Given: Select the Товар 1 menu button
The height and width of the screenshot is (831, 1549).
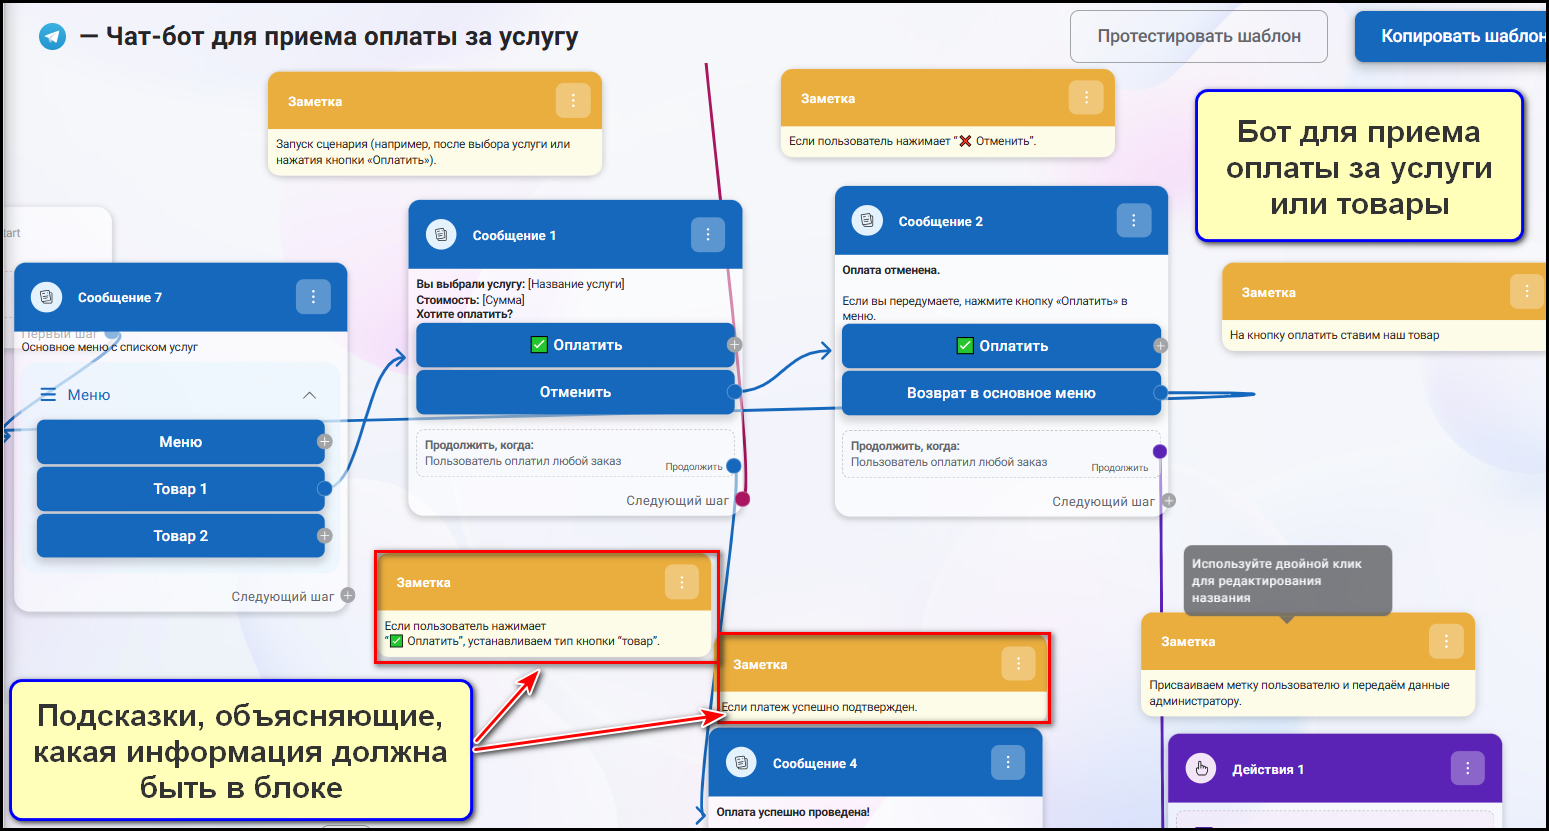Looking at the screenshot, I should click(x=180, y=489).
